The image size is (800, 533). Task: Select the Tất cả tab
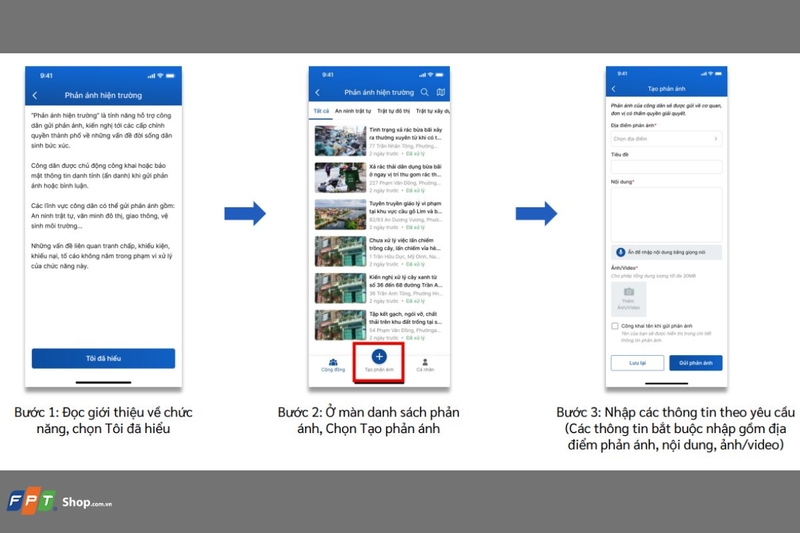click(x=321, y=111)
